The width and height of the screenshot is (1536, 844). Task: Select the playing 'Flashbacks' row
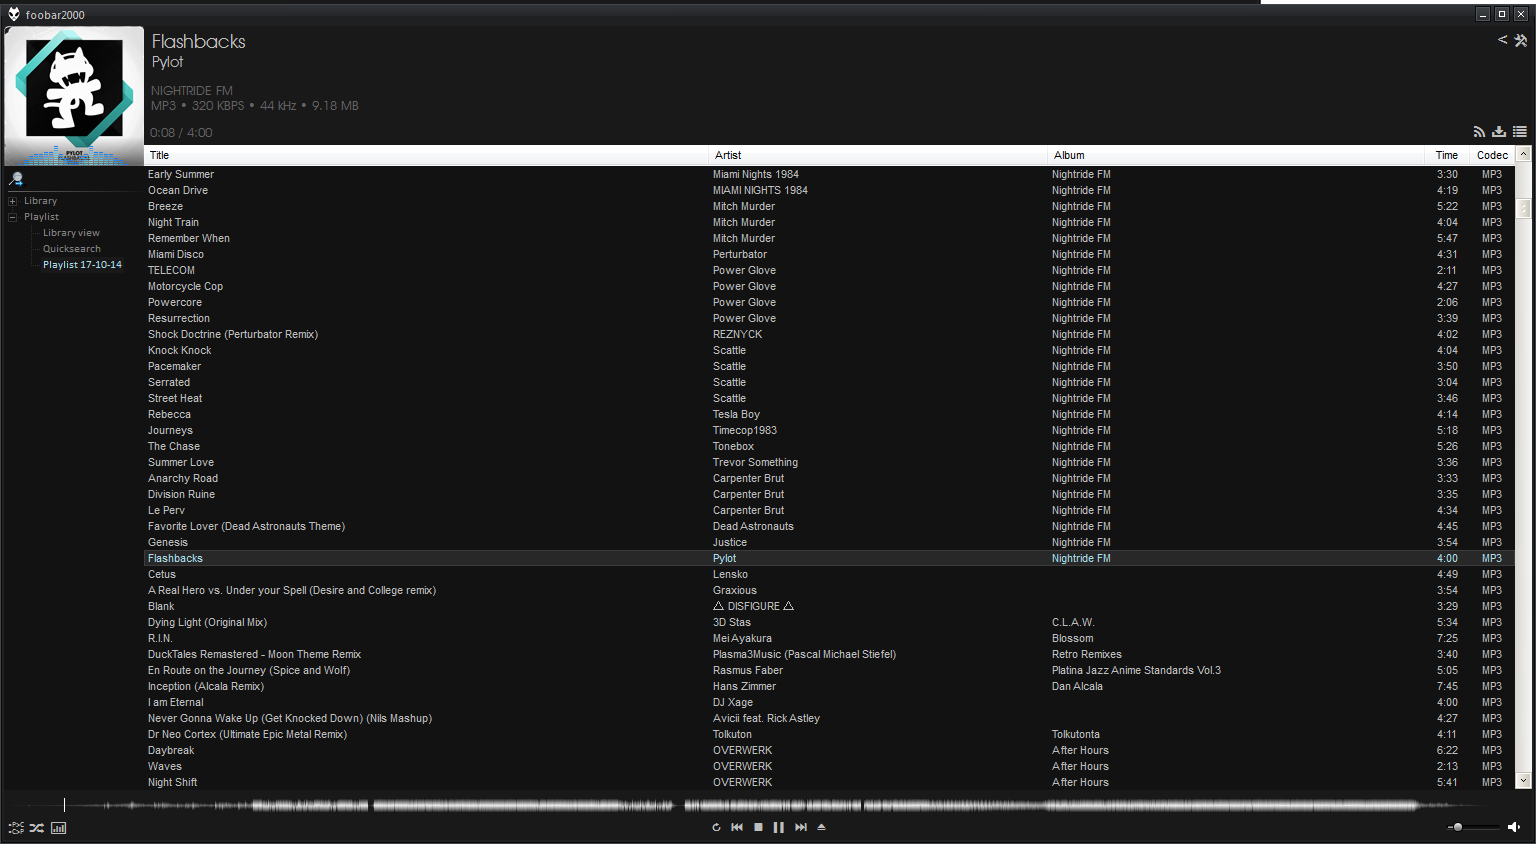click(830, 558)
